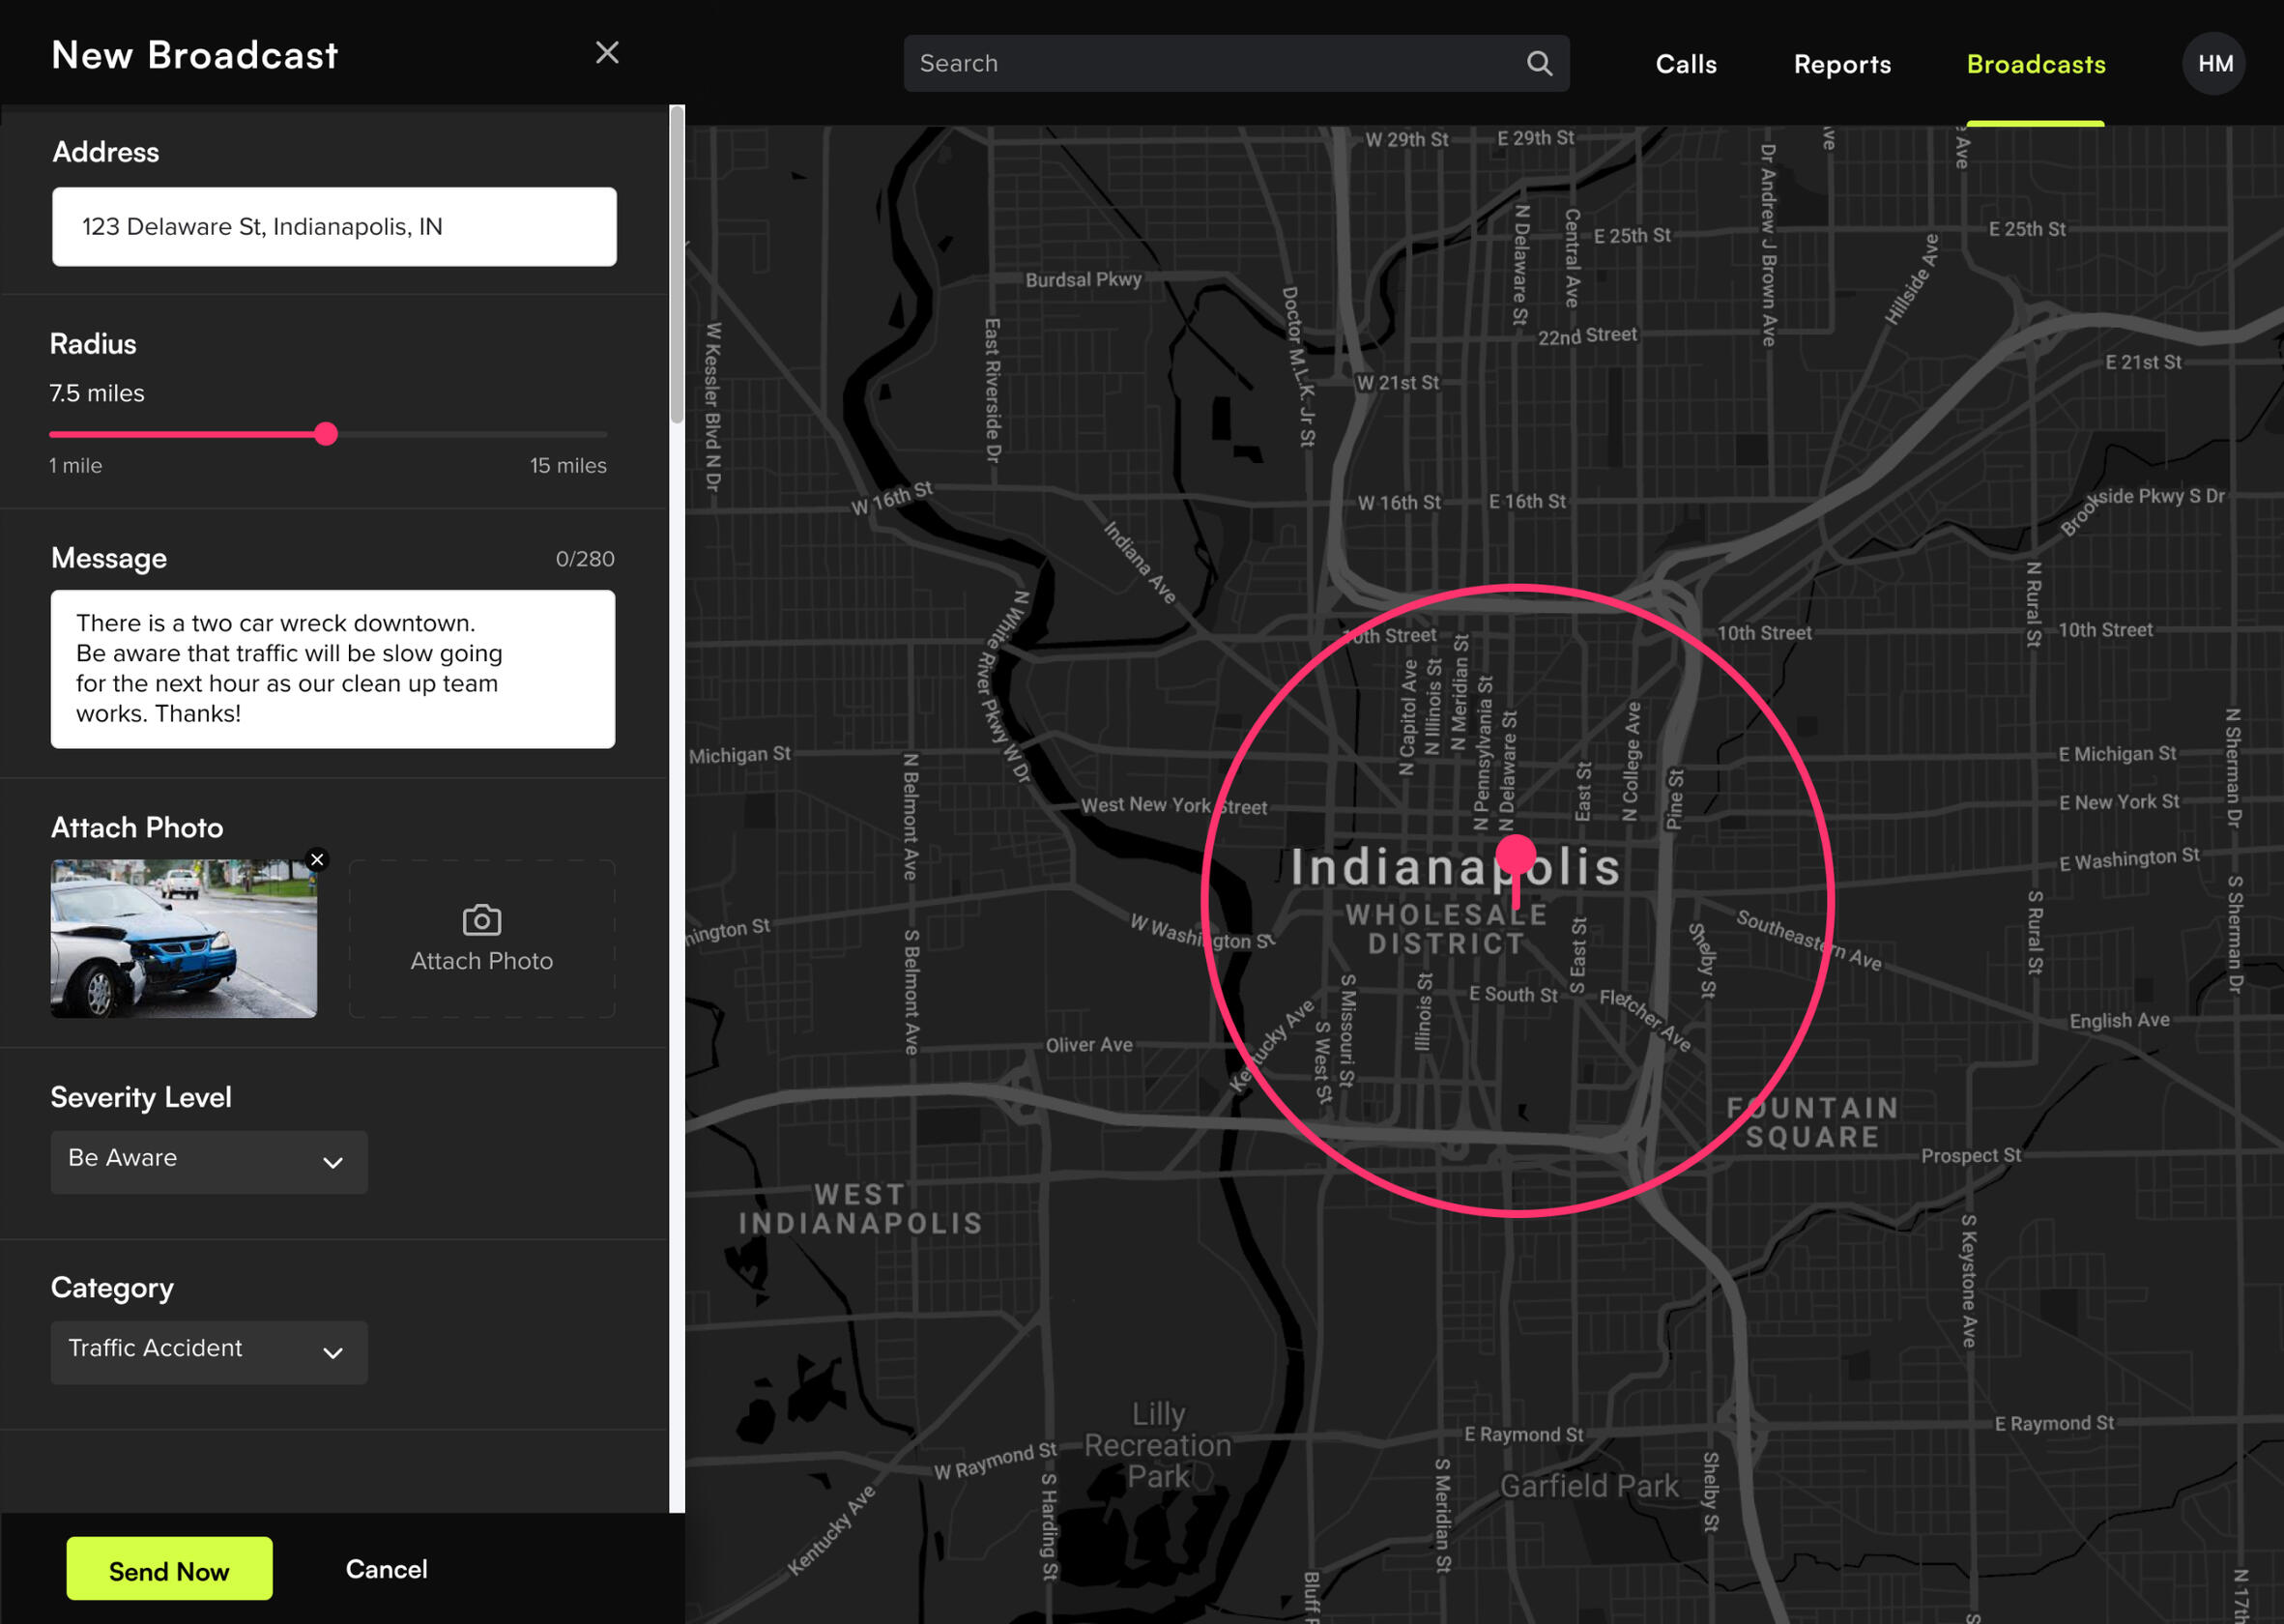Focus the Address input field

point(334,227)
